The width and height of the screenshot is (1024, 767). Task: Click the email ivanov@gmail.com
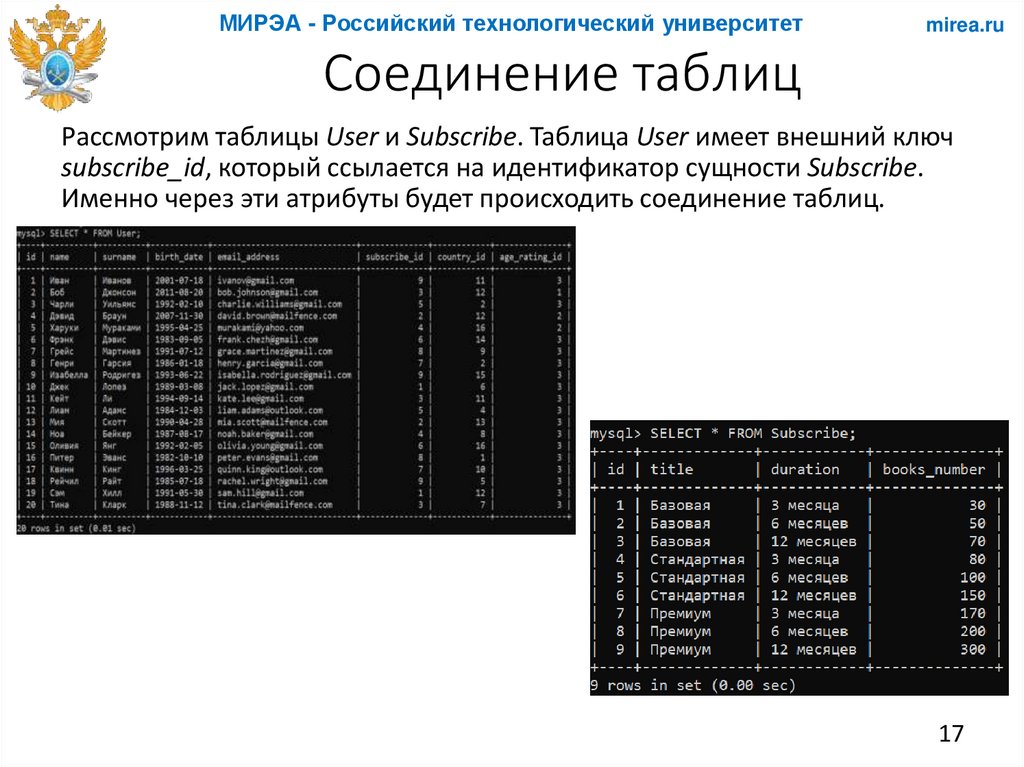(256, 281)
